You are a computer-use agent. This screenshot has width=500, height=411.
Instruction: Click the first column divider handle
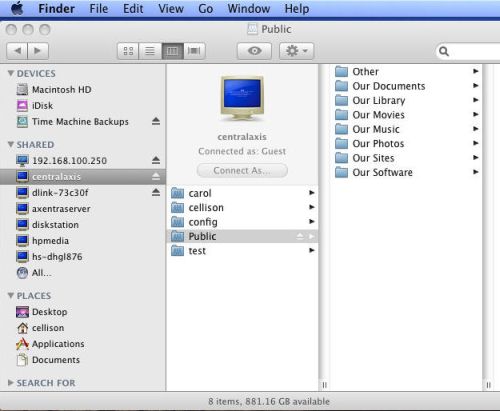(x=324, y=385)
